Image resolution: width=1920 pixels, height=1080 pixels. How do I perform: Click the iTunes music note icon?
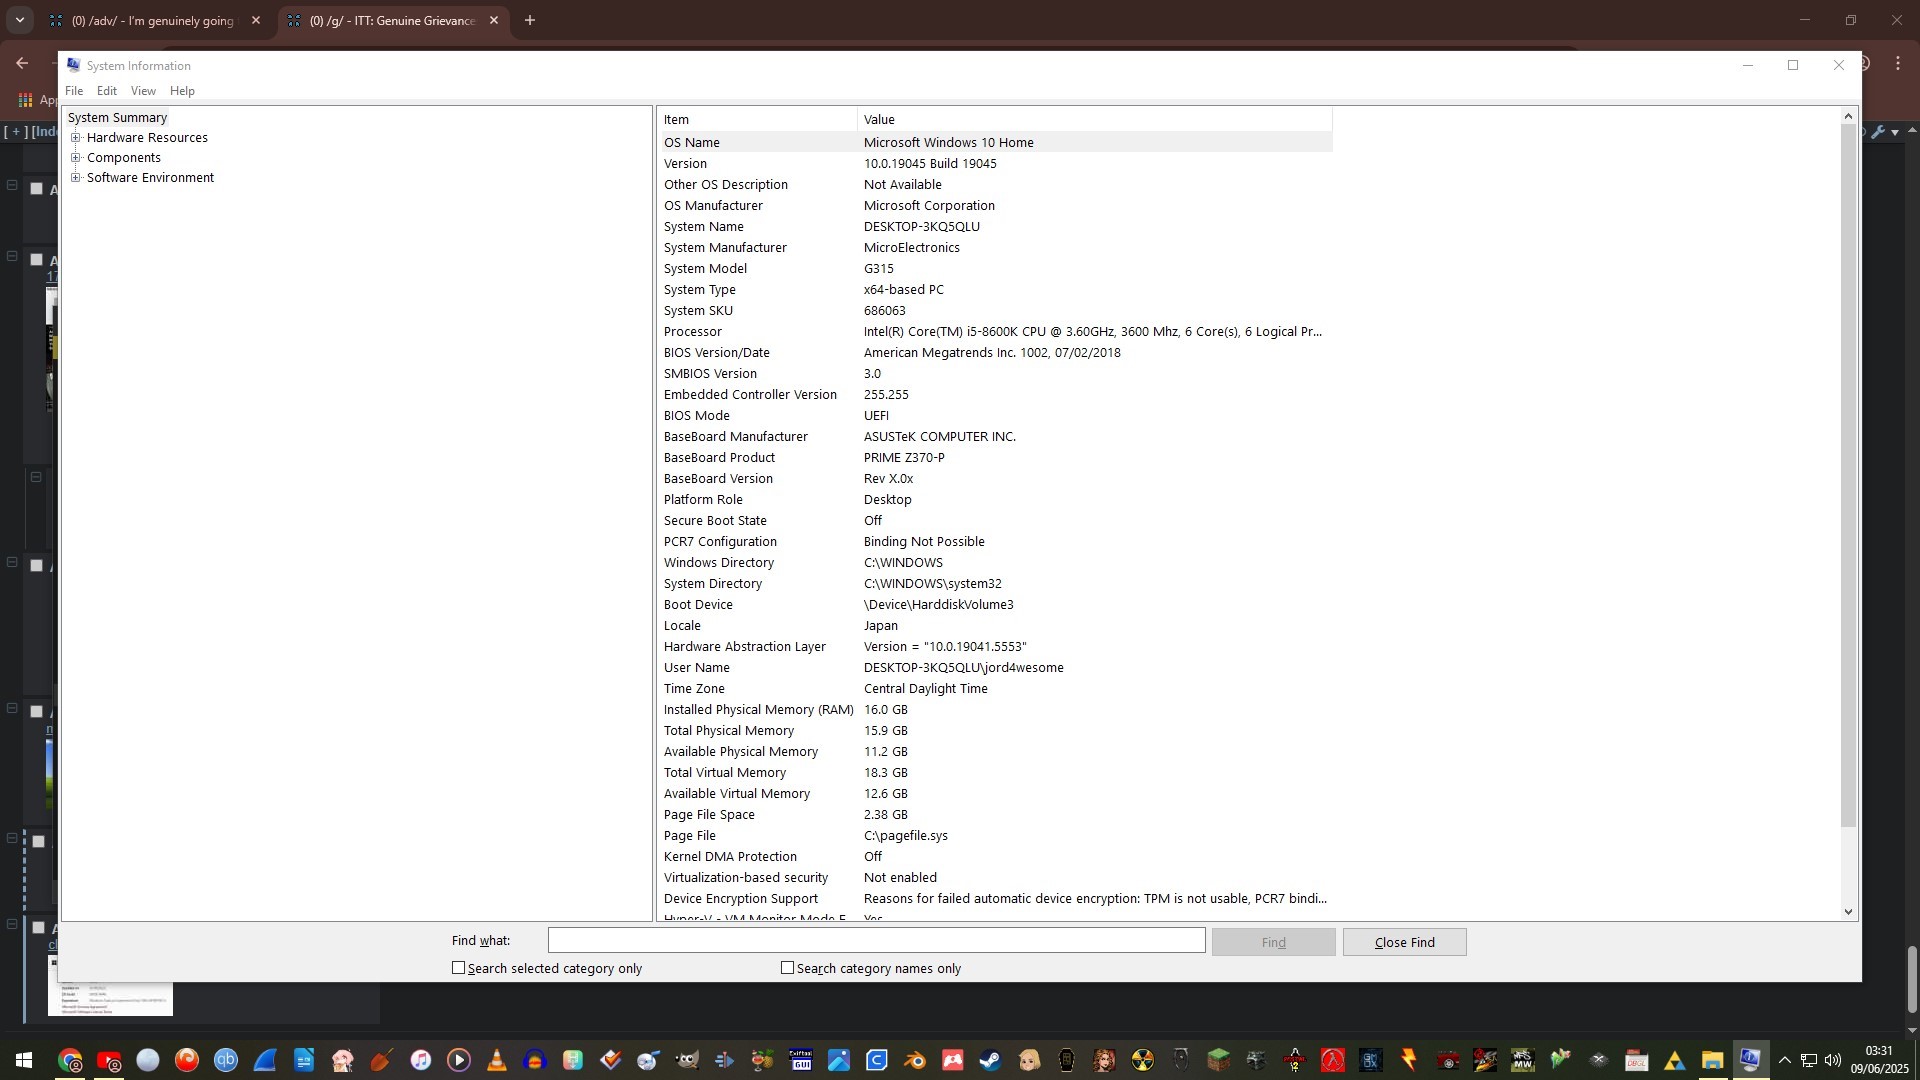coord(421,1060)
